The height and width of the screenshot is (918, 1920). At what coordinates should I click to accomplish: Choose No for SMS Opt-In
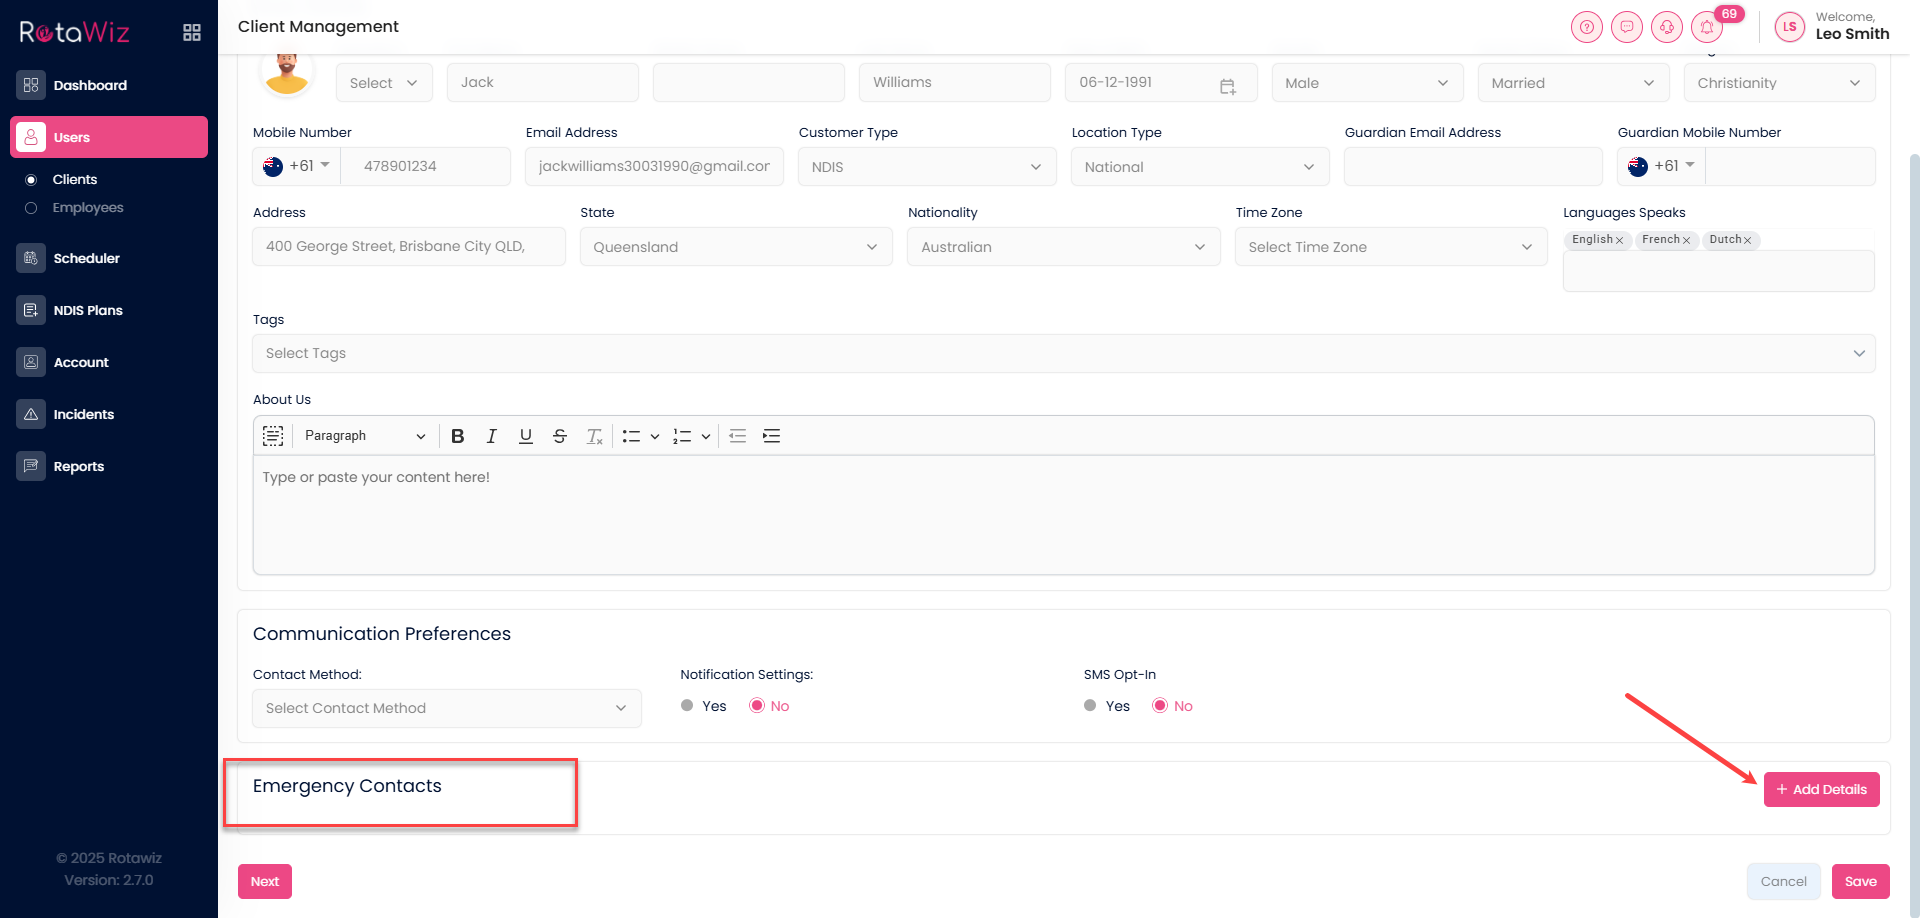coord(1160,706)
